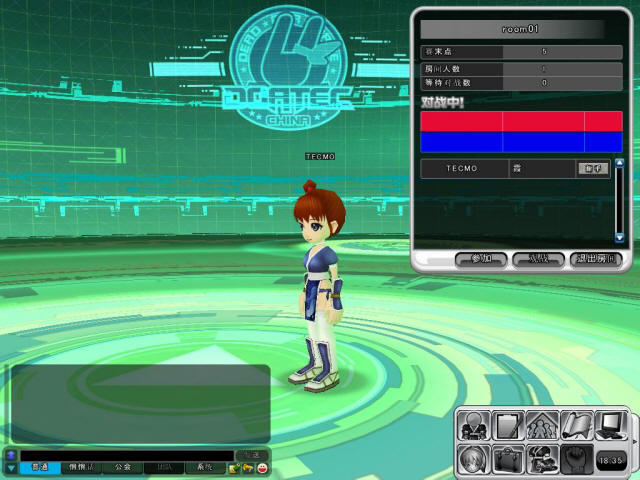This screenshot has height=480, width=640.
Task: Switch to the 公会 chat tab
Action: [122, 468]
